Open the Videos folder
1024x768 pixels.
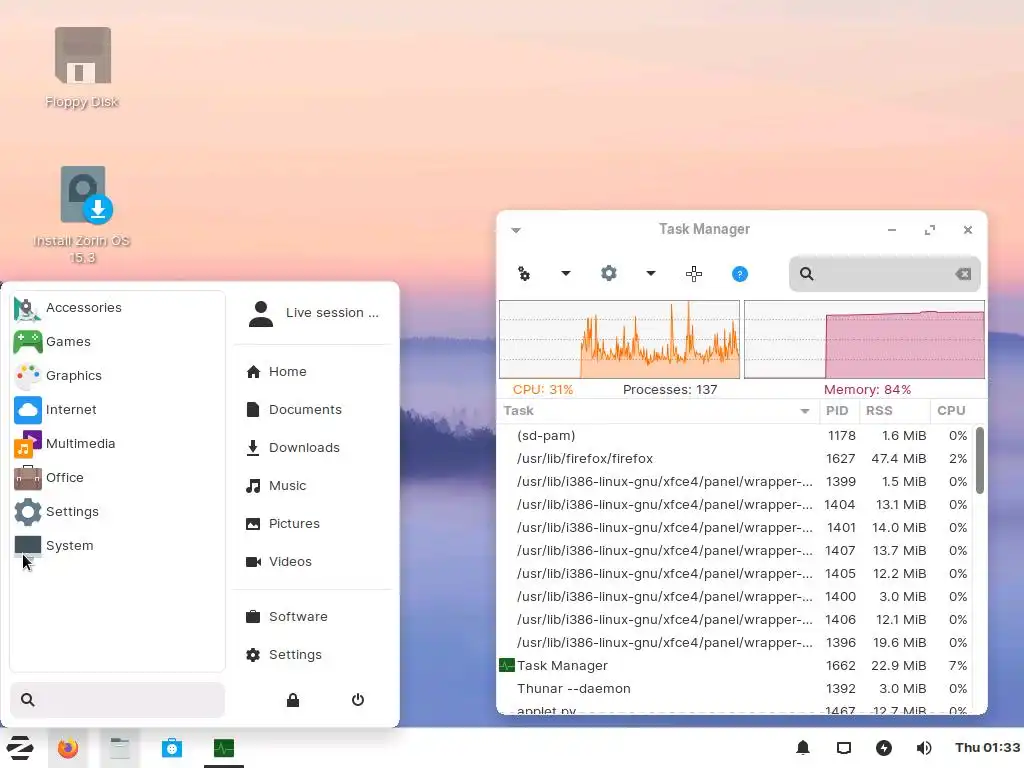pyautogui.click(x=313, y=561)
